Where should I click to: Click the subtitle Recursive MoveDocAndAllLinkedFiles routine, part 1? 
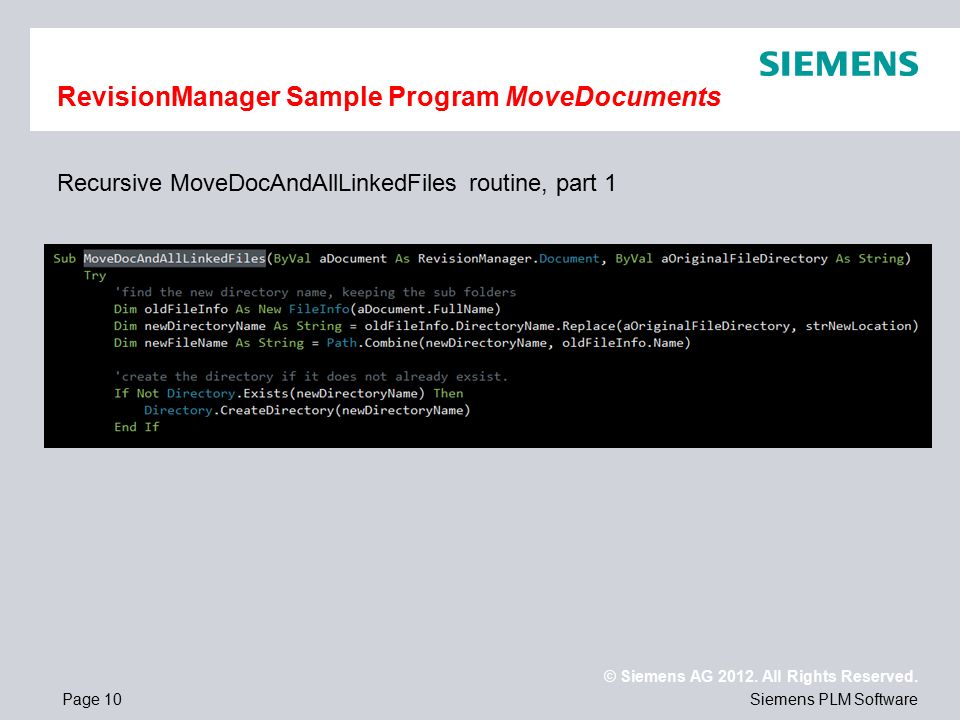point(336,183)
